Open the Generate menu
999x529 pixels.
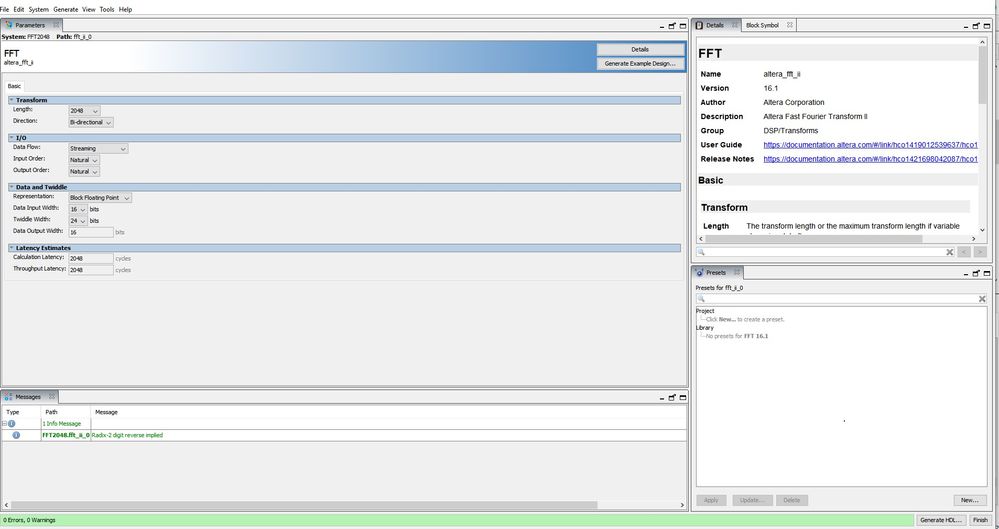(x=66, y=10)
